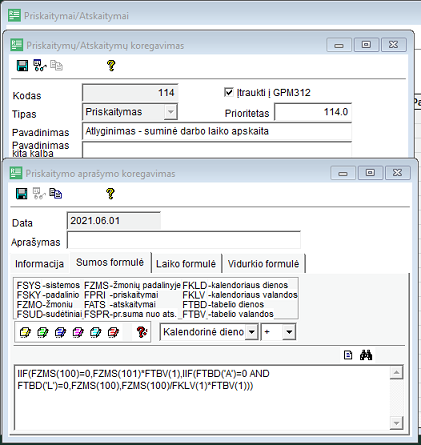Viewport: 421px width, 445px height.
Task: Expand the Tipas Priskaitymas dropdown
Action: (x=171, y=112)
